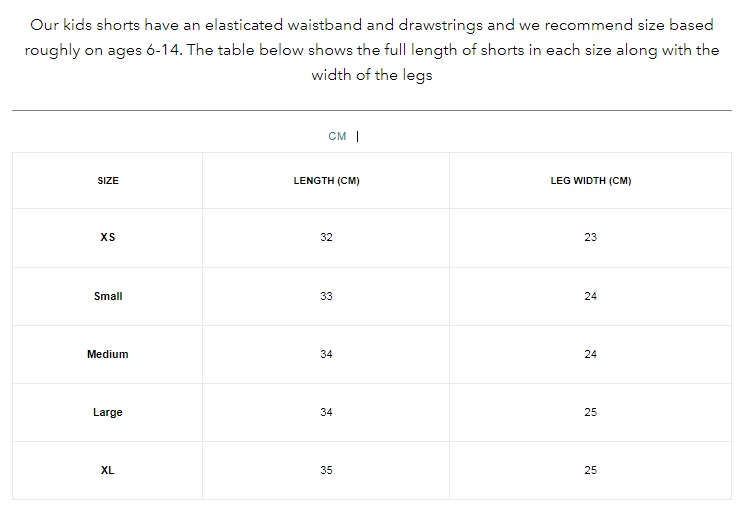Screen dimensions: 747x509
Task: Select Large length value 34
Action: 326,412
